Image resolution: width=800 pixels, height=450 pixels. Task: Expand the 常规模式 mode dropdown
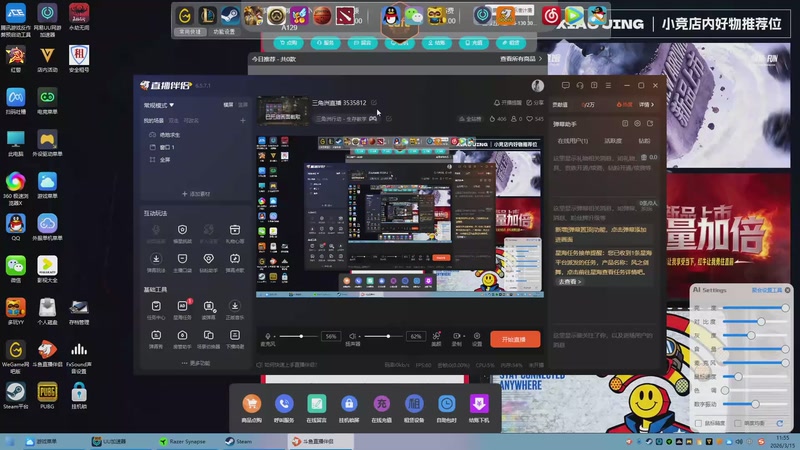point(159,105)
